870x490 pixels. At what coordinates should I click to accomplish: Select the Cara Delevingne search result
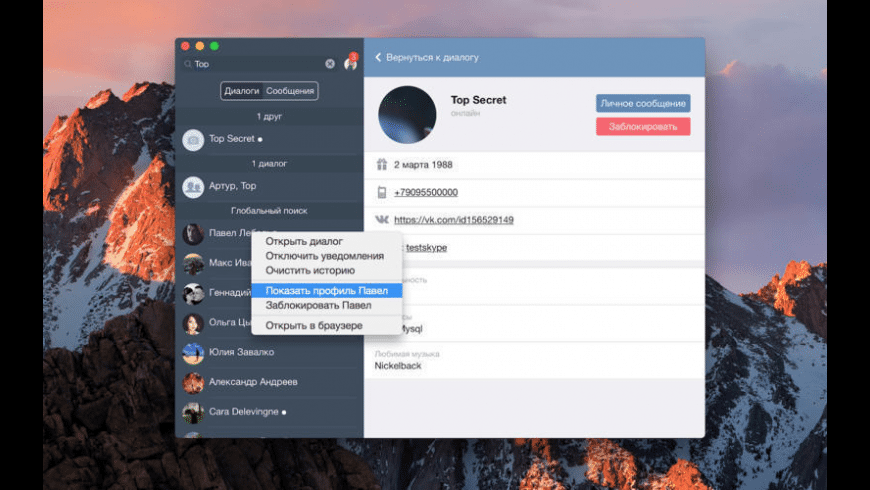pyautogui.click(x=269, y=412)
